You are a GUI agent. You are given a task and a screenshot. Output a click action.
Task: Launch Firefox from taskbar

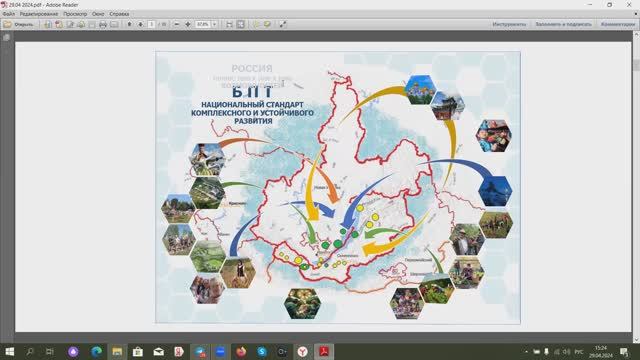241,351
